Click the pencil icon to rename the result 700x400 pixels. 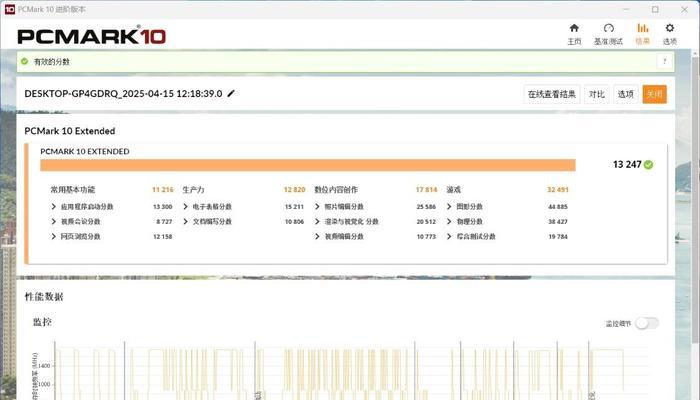(x=231, y=93)
